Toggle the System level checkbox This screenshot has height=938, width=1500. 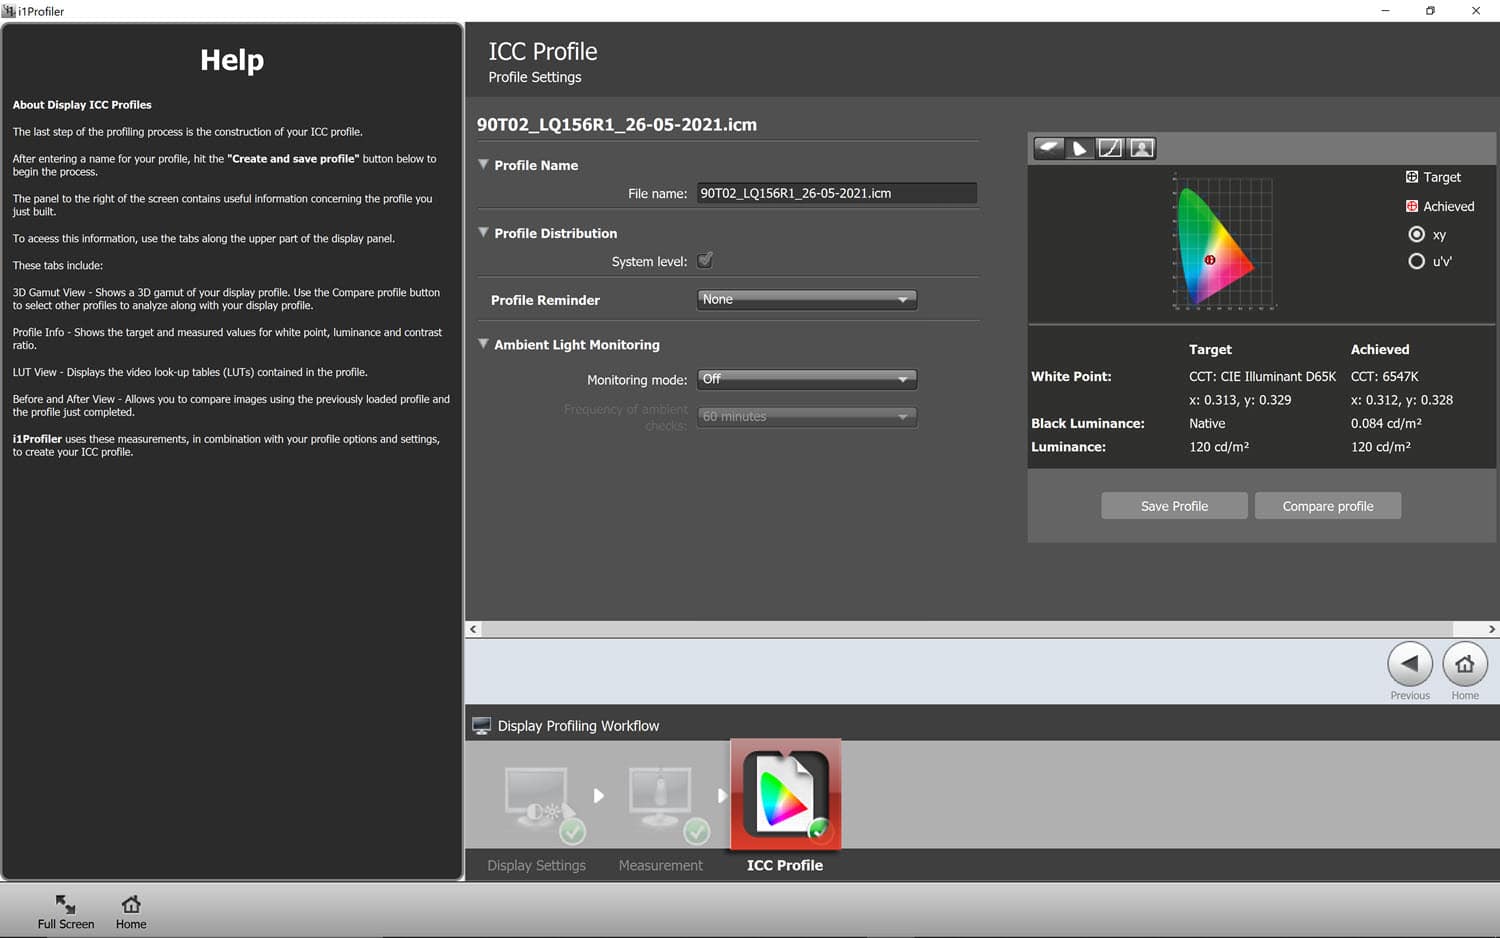[705, 260]
